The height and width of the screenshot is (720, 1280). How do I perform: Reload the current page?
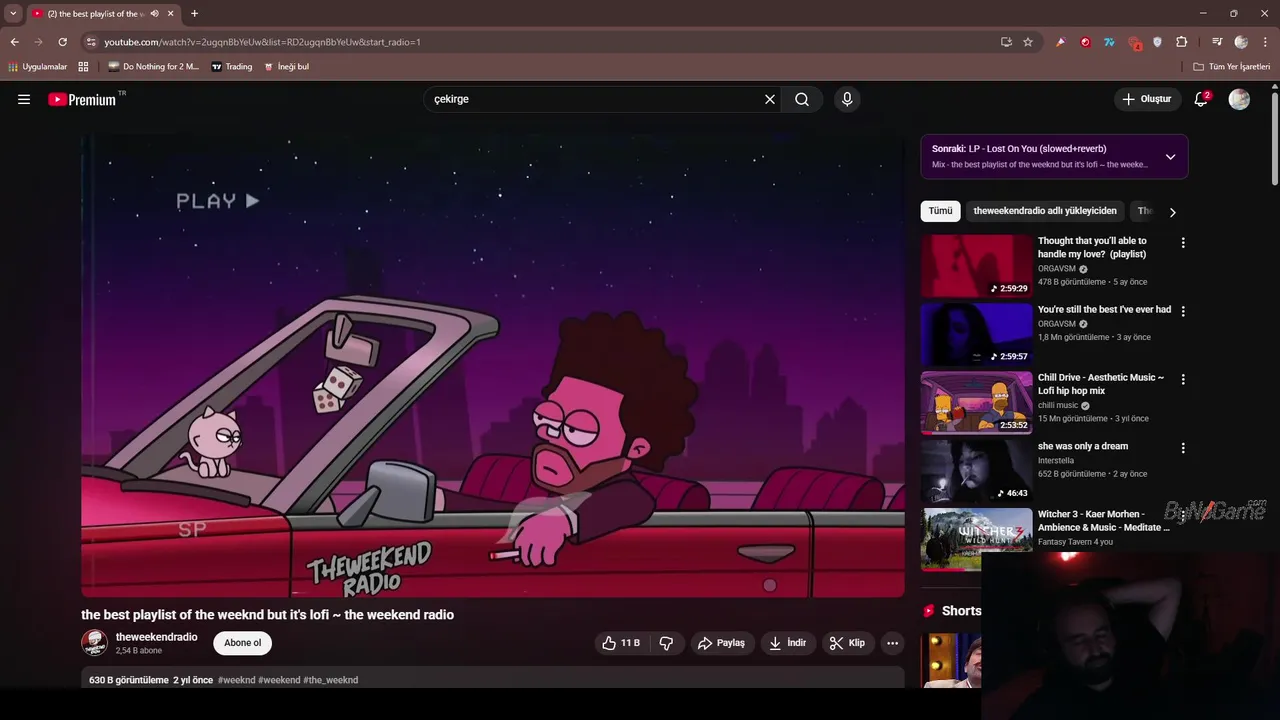tap(62, 42)
